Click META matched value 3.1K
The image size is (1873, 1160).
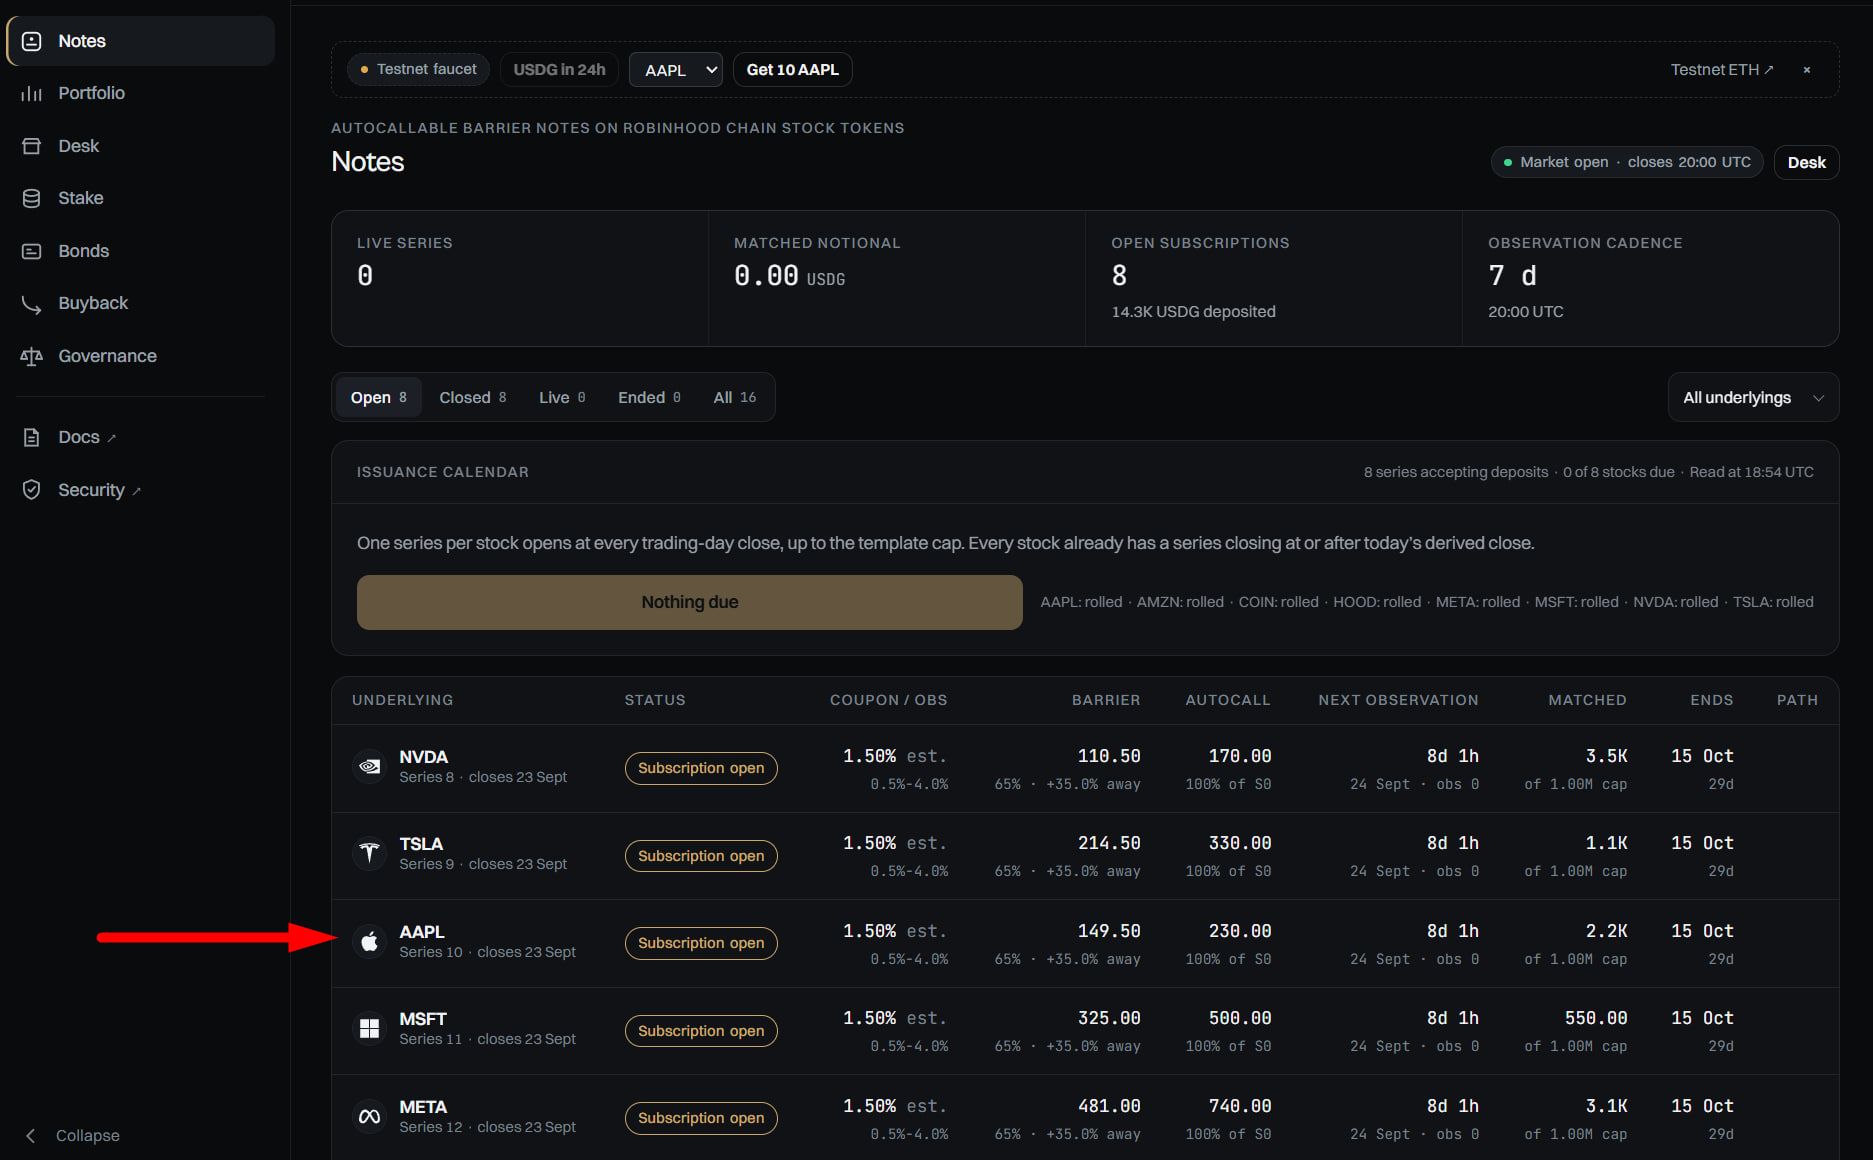pos(1606,1106)
